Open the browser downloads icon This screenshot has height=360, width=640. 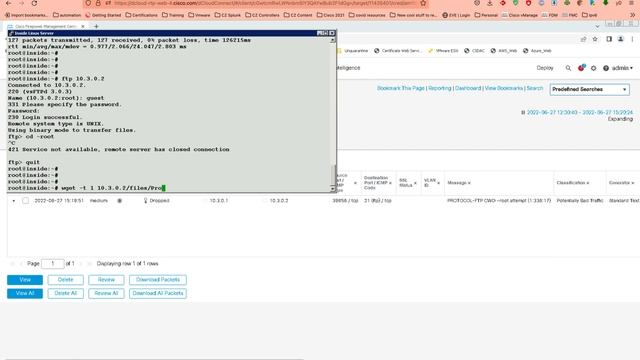[490, 3]
